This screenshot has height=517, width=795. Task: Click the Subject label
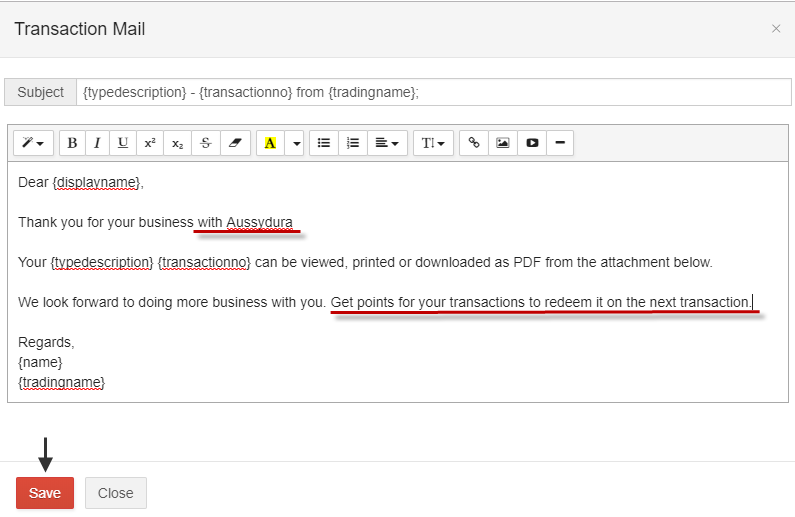[41, 92]
